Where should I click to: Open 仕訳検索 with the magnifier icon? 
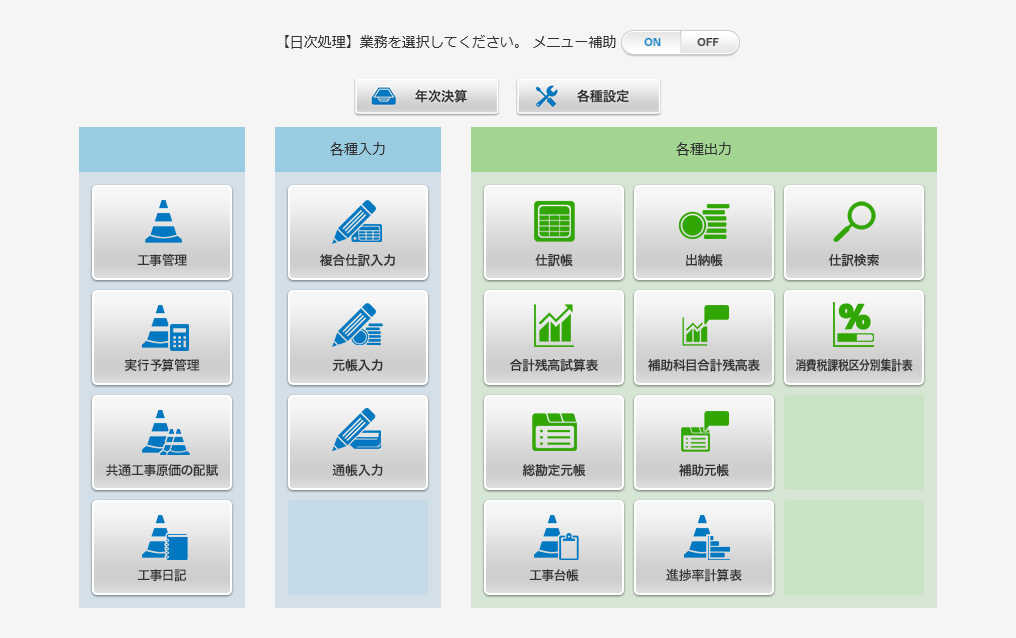tap(854, 233)
